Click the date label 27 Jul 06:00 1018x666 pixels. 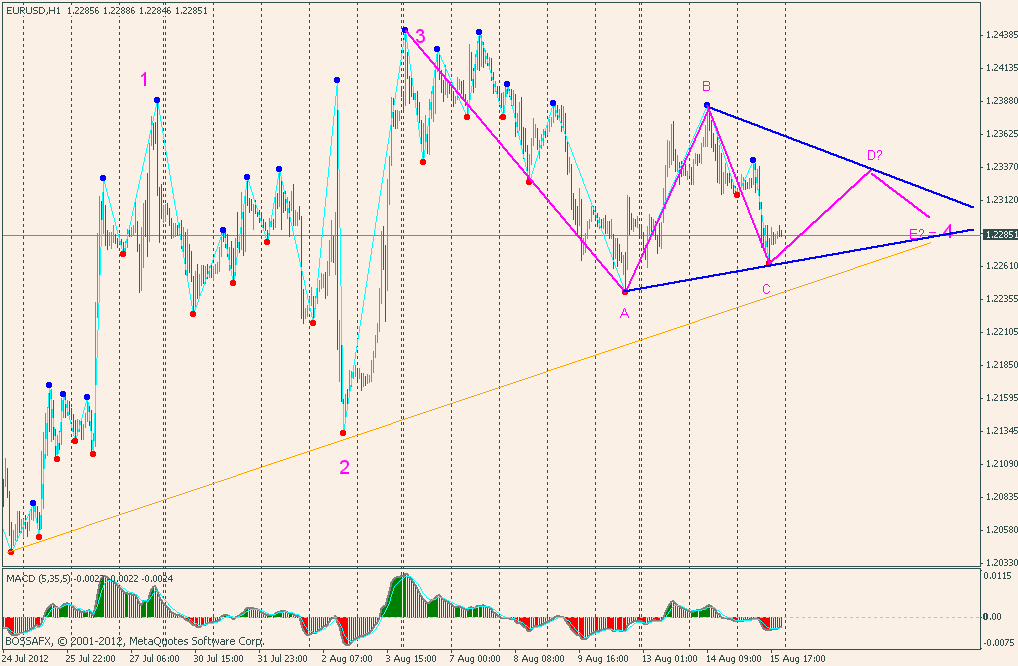click(155, 659)
